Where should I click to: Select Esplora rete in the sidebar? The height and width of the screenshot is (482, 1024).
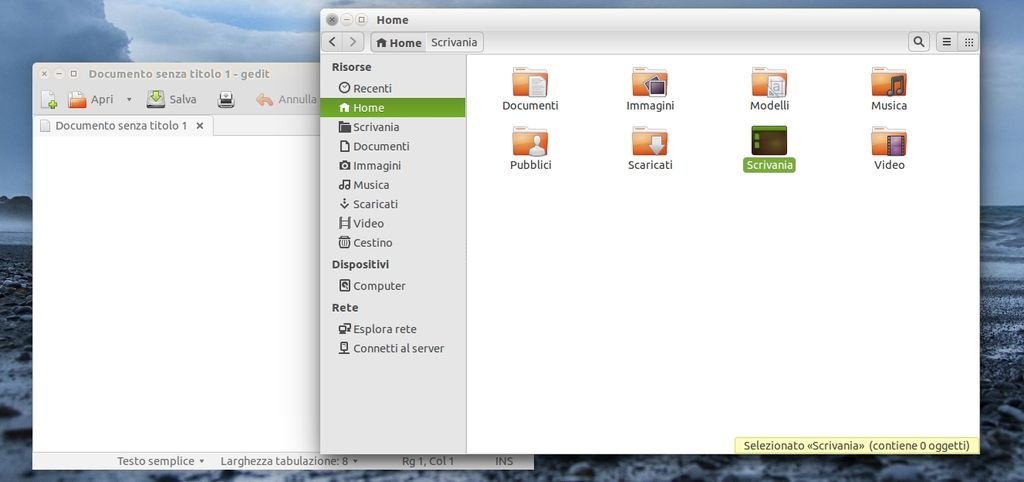384,329
